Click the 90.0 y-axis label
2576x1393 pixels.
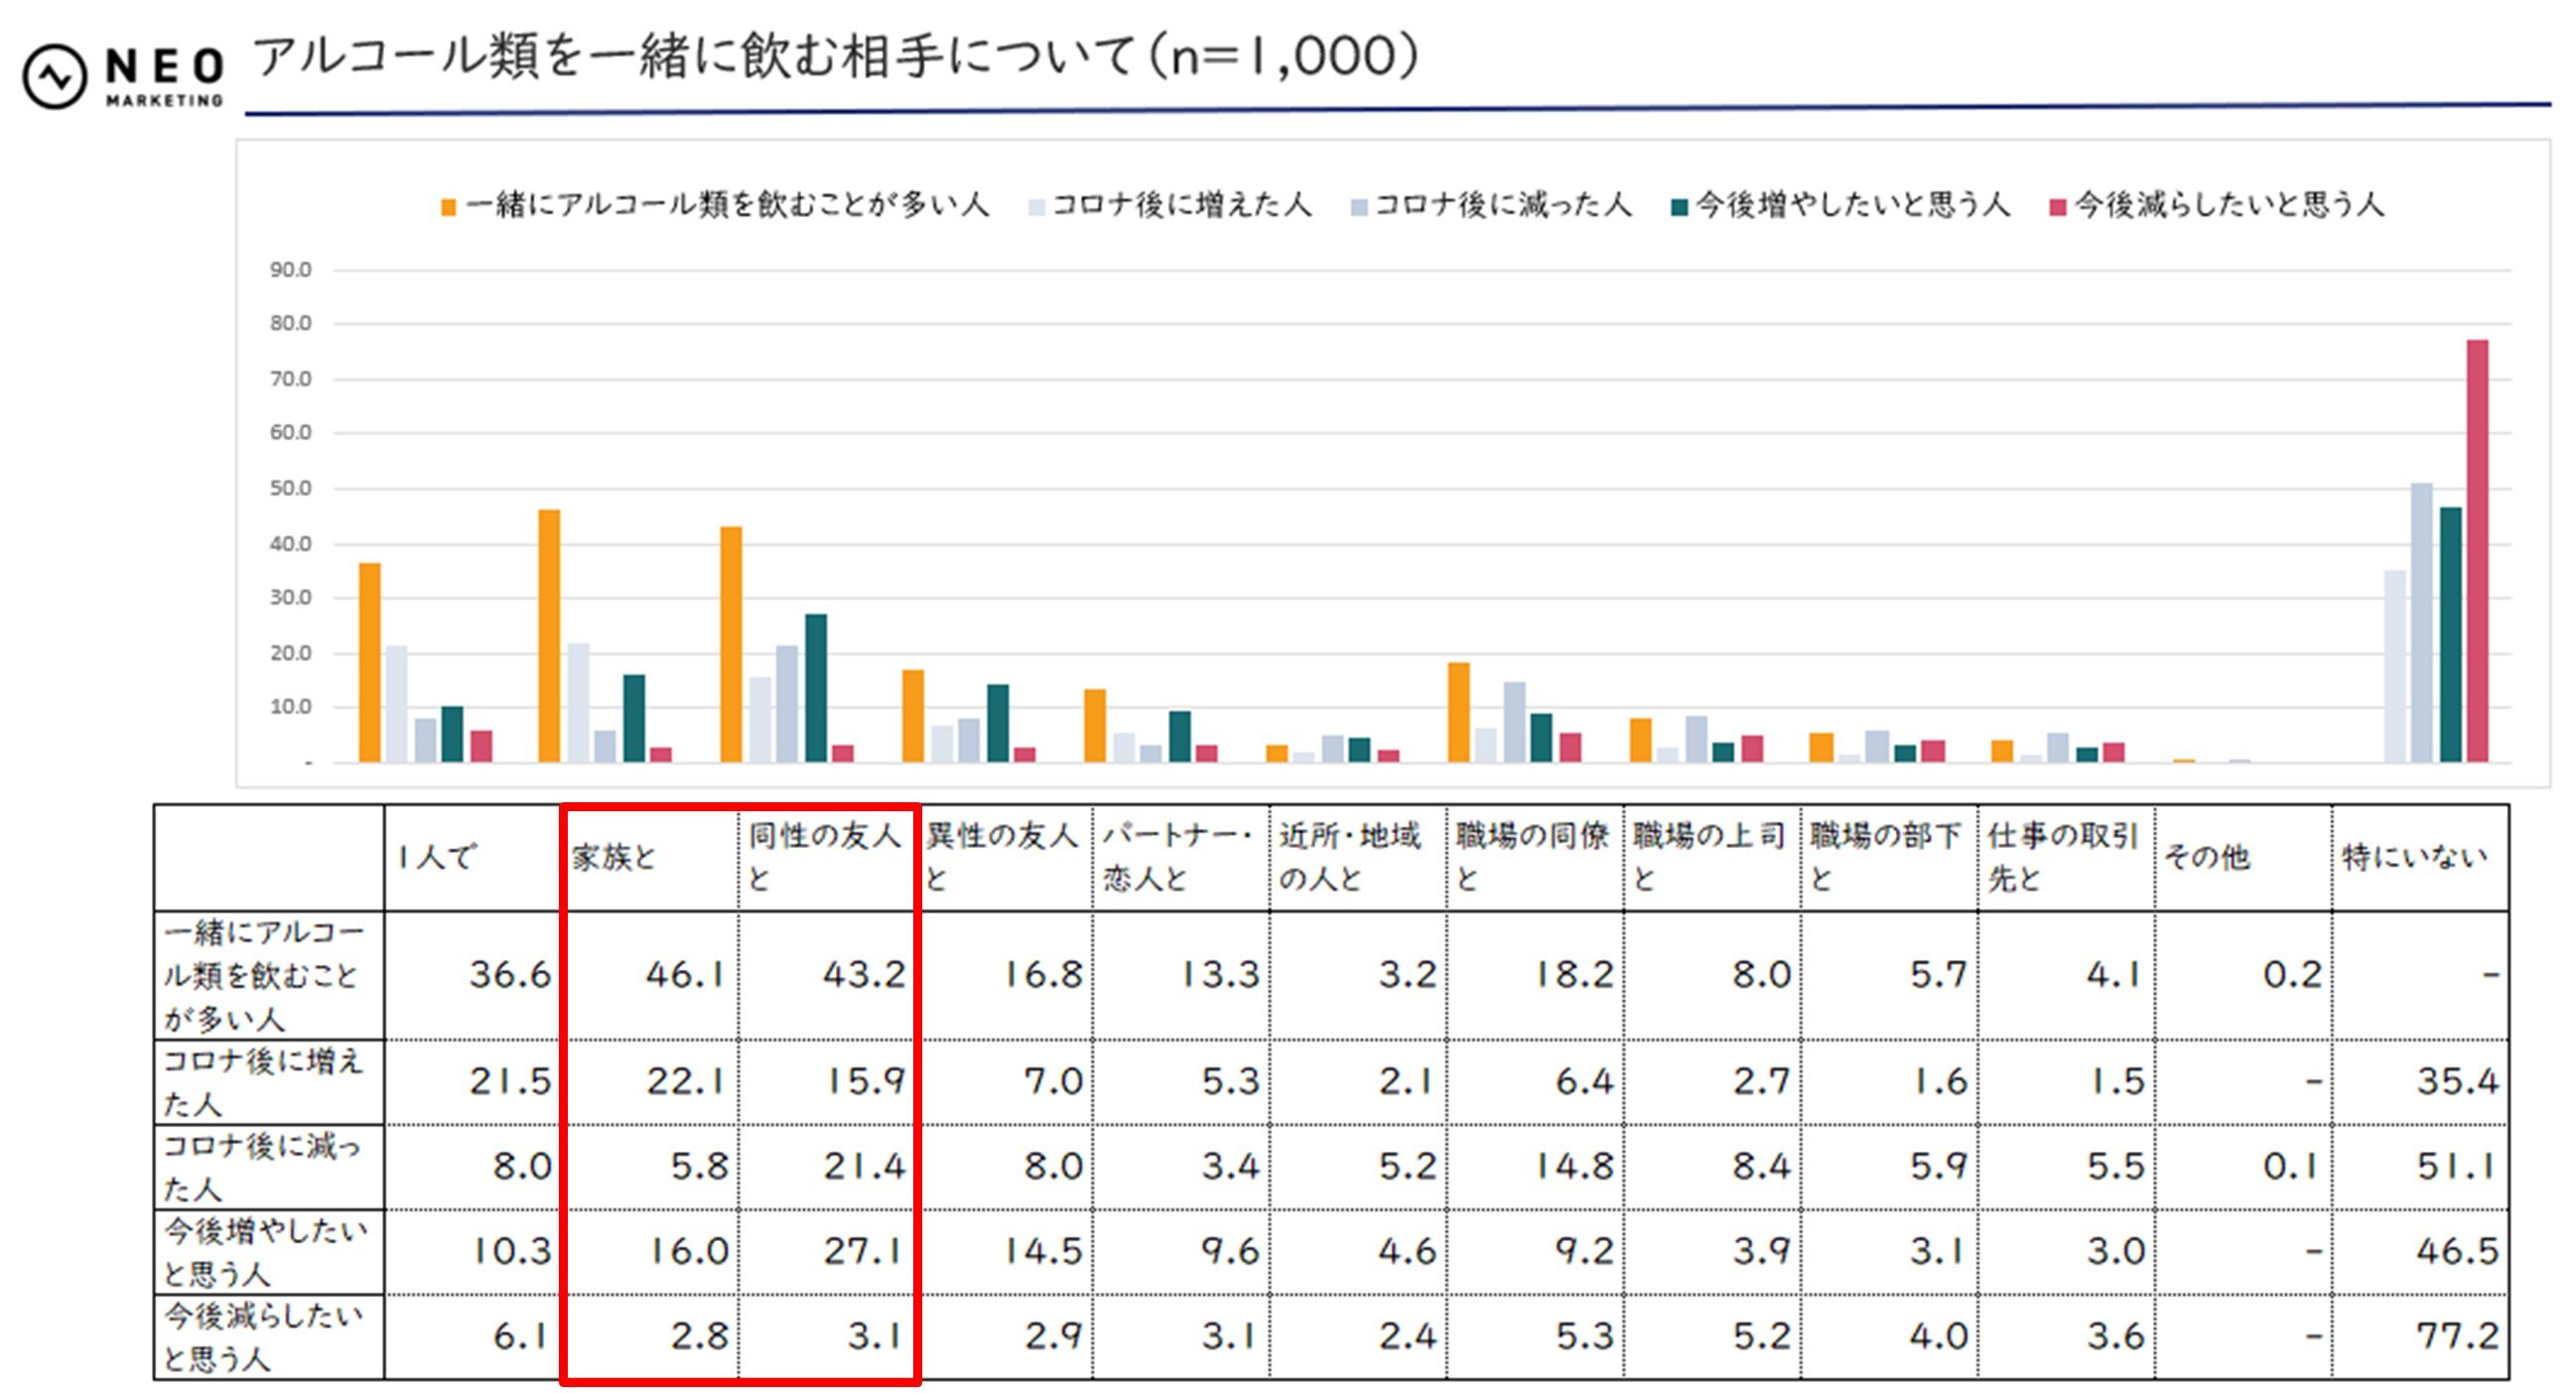coord(290,270)
